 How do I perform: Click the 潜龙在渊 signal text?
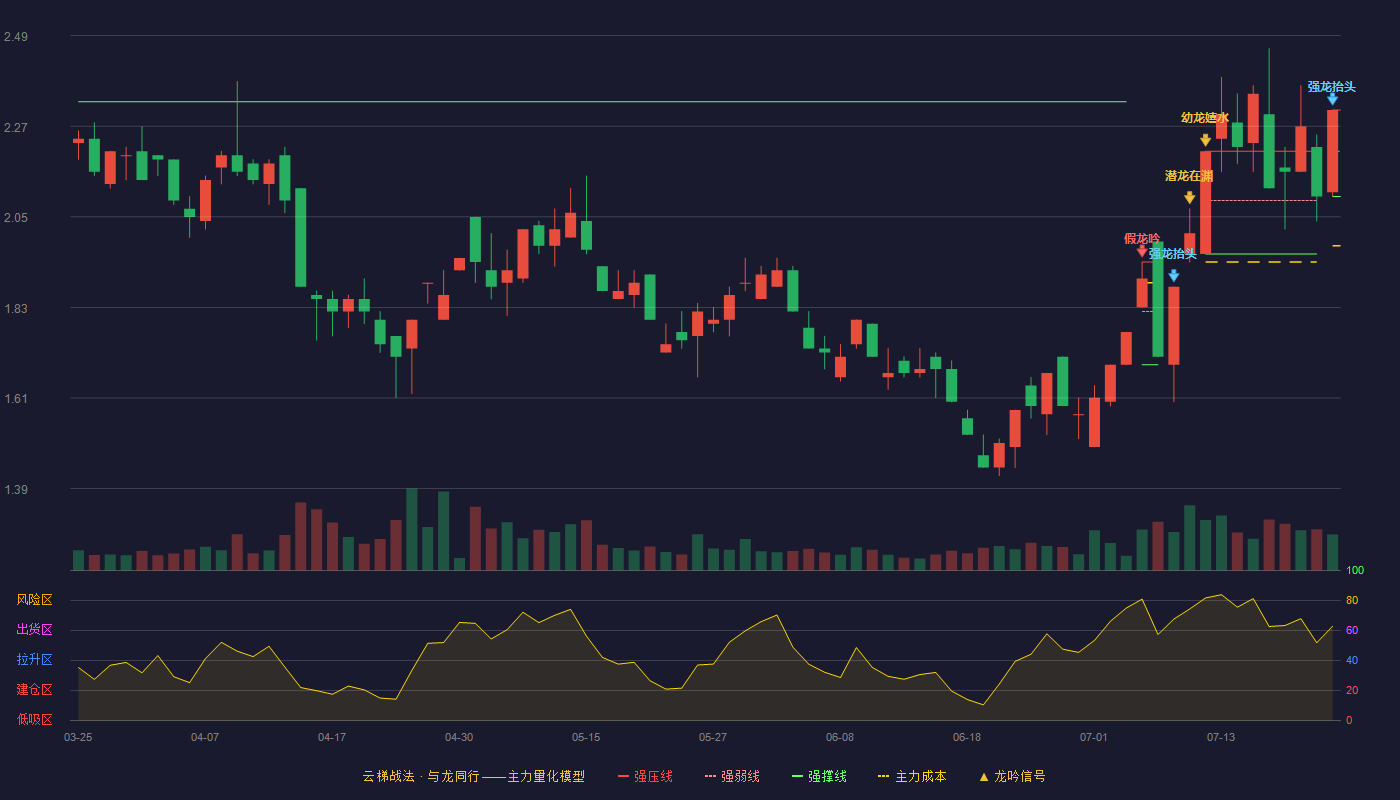1189,176
